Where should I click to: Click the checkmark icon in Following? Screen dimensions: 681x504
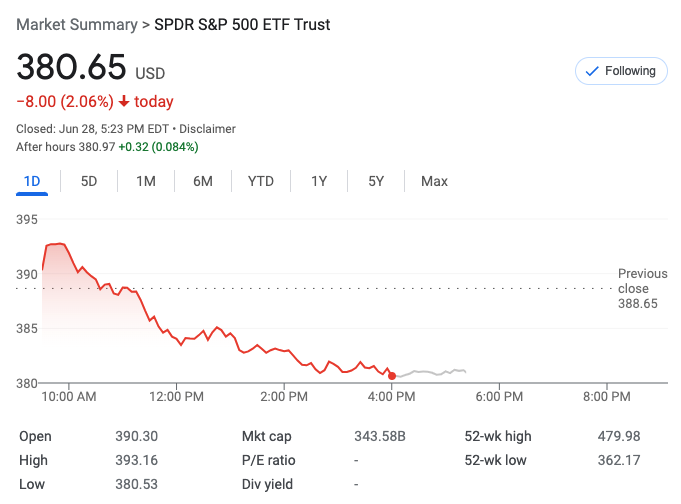(x=591, y=71)
